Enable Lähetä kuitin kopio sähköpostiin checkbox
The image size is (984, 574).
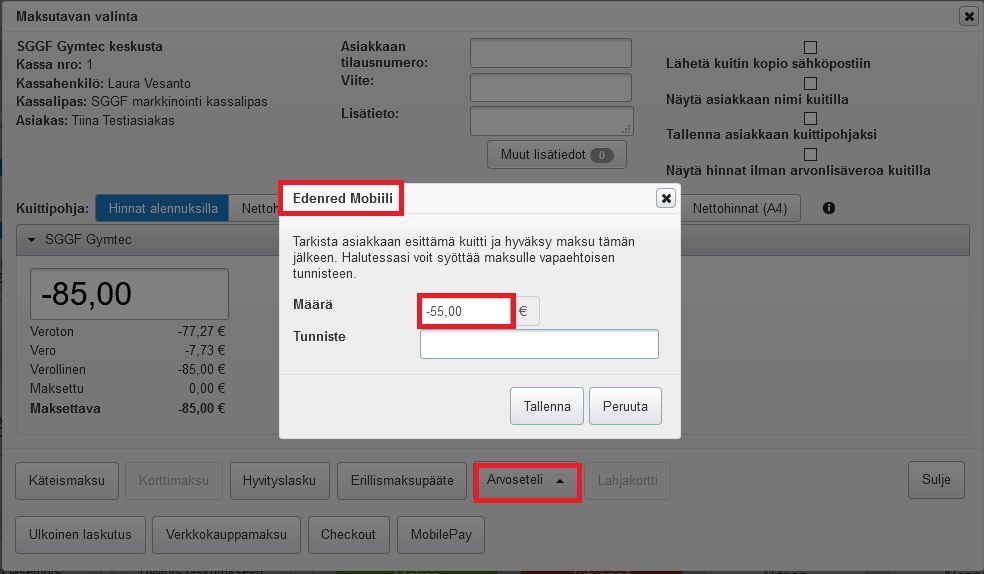coord(810,47)
